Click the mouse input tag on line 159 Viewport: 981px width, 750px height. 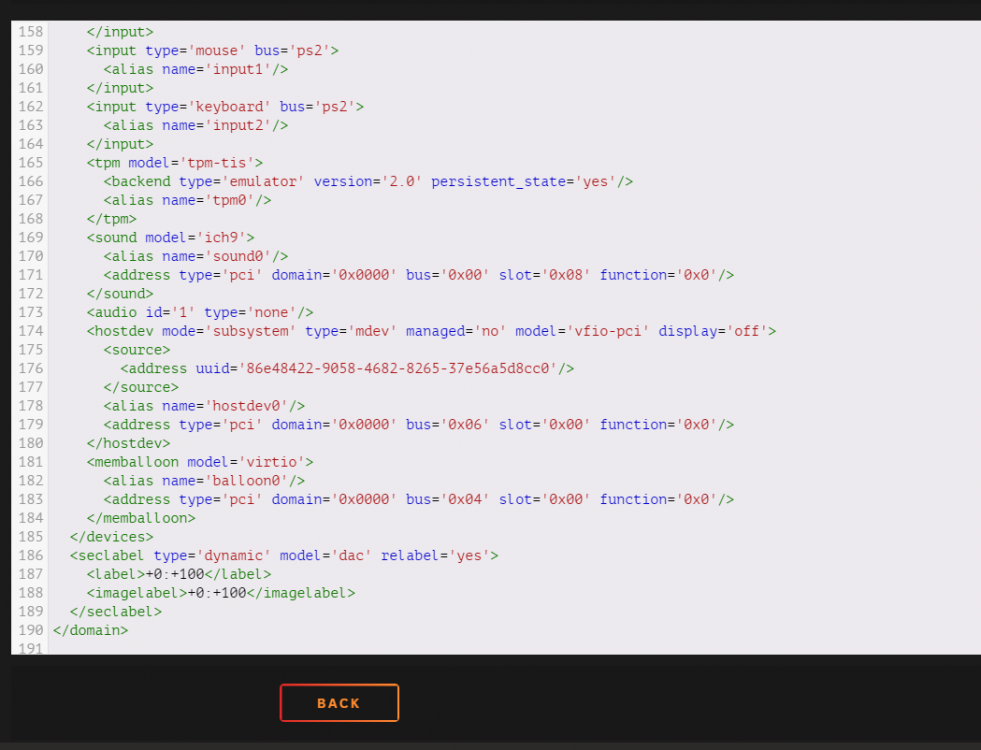213,51
